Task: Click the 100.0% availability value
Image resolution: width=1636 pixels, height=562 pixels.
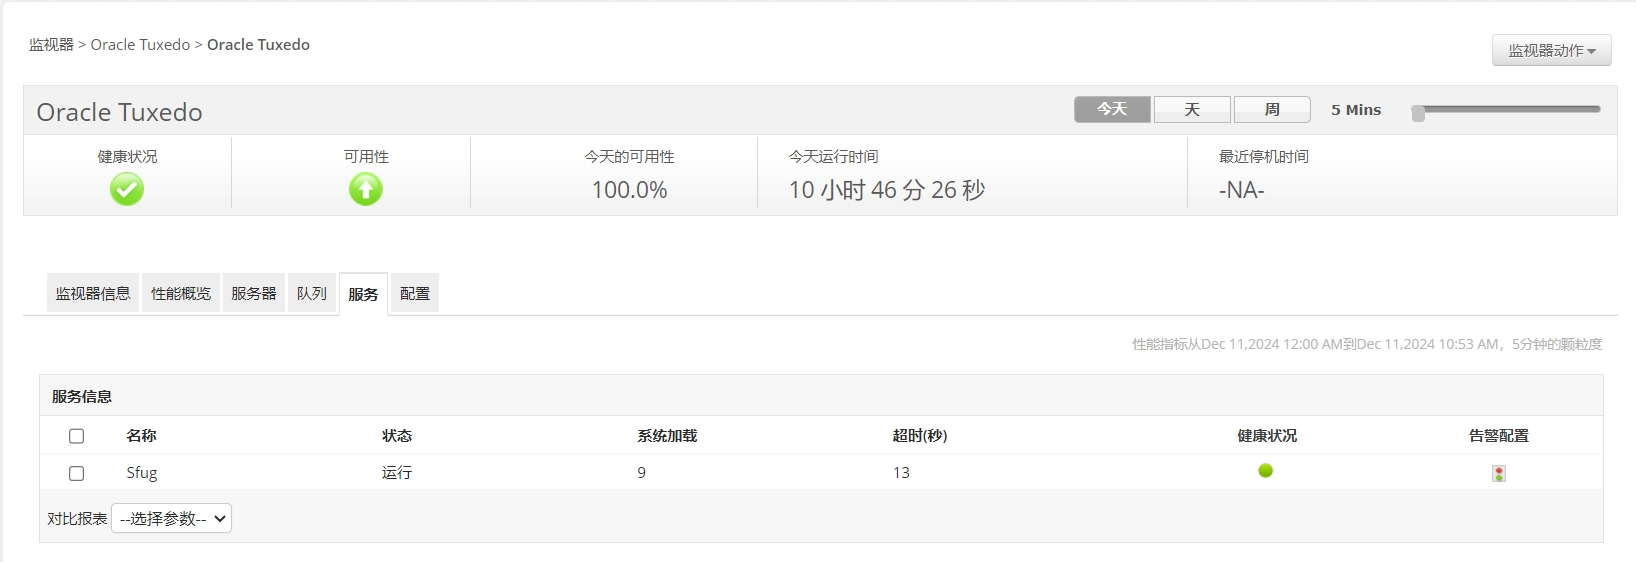Action: coord(629,190)
